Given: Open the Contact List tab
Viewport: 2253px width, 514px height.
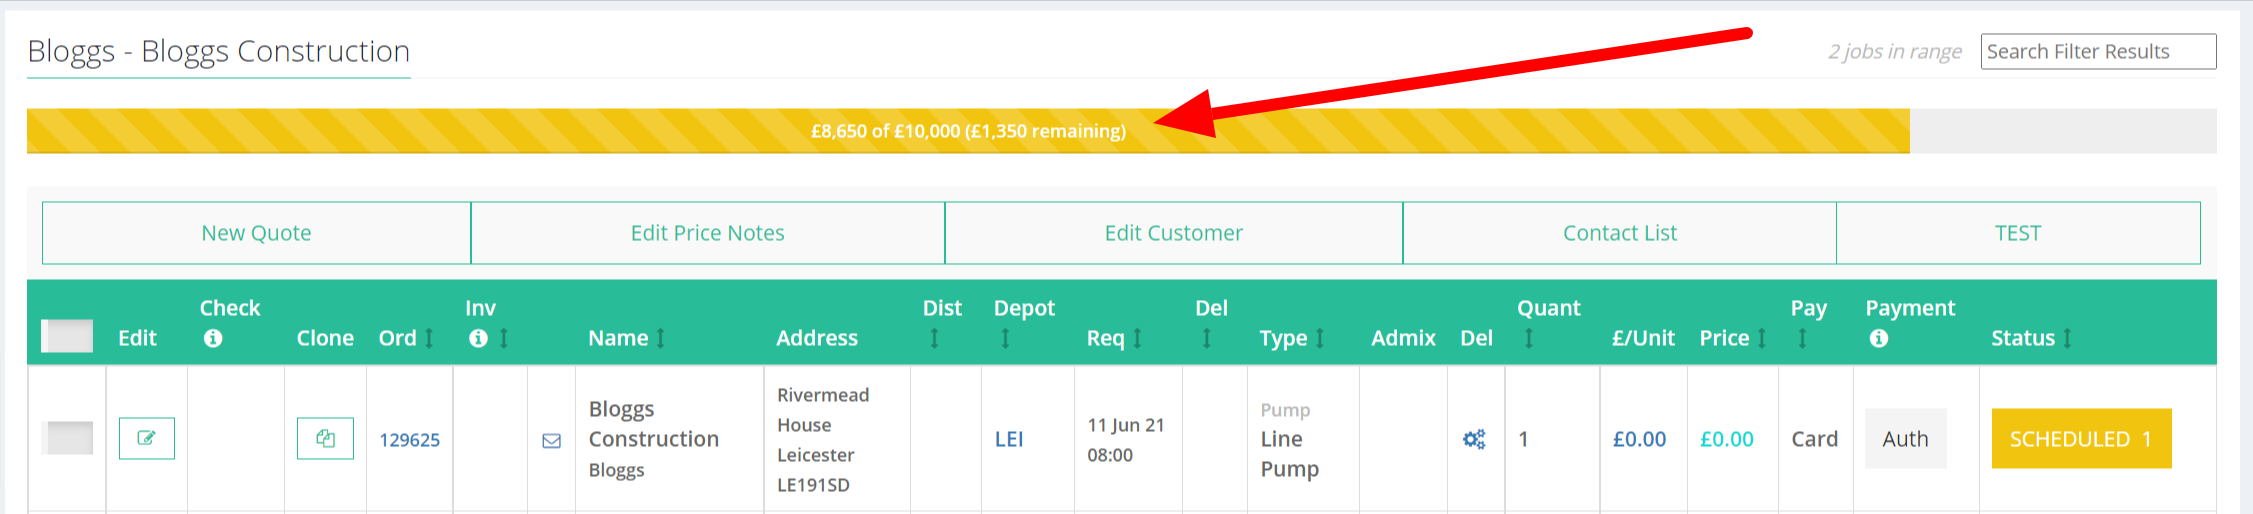Looking at the screenshot, I should [1619, 233].
